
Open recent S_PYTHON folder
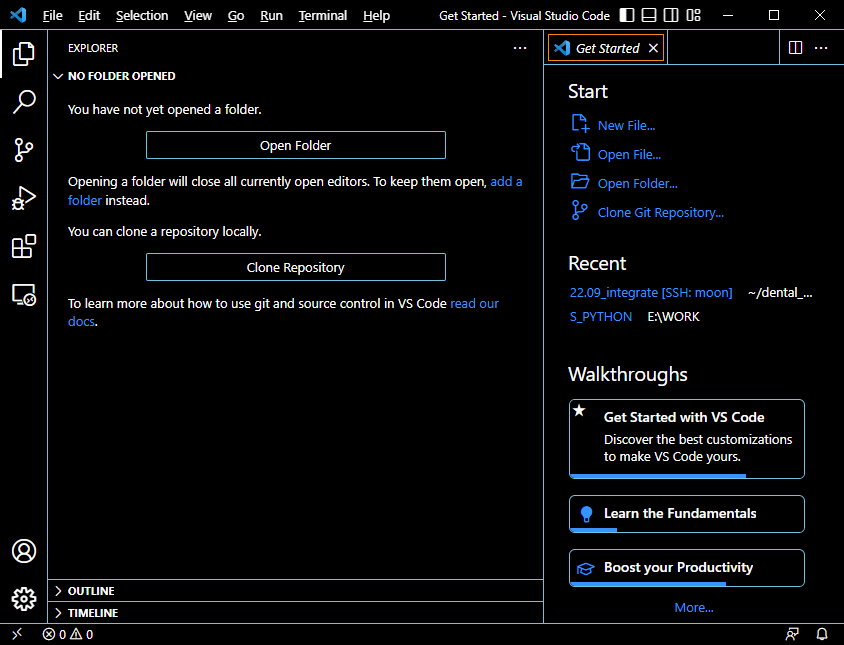pos(601,317)
